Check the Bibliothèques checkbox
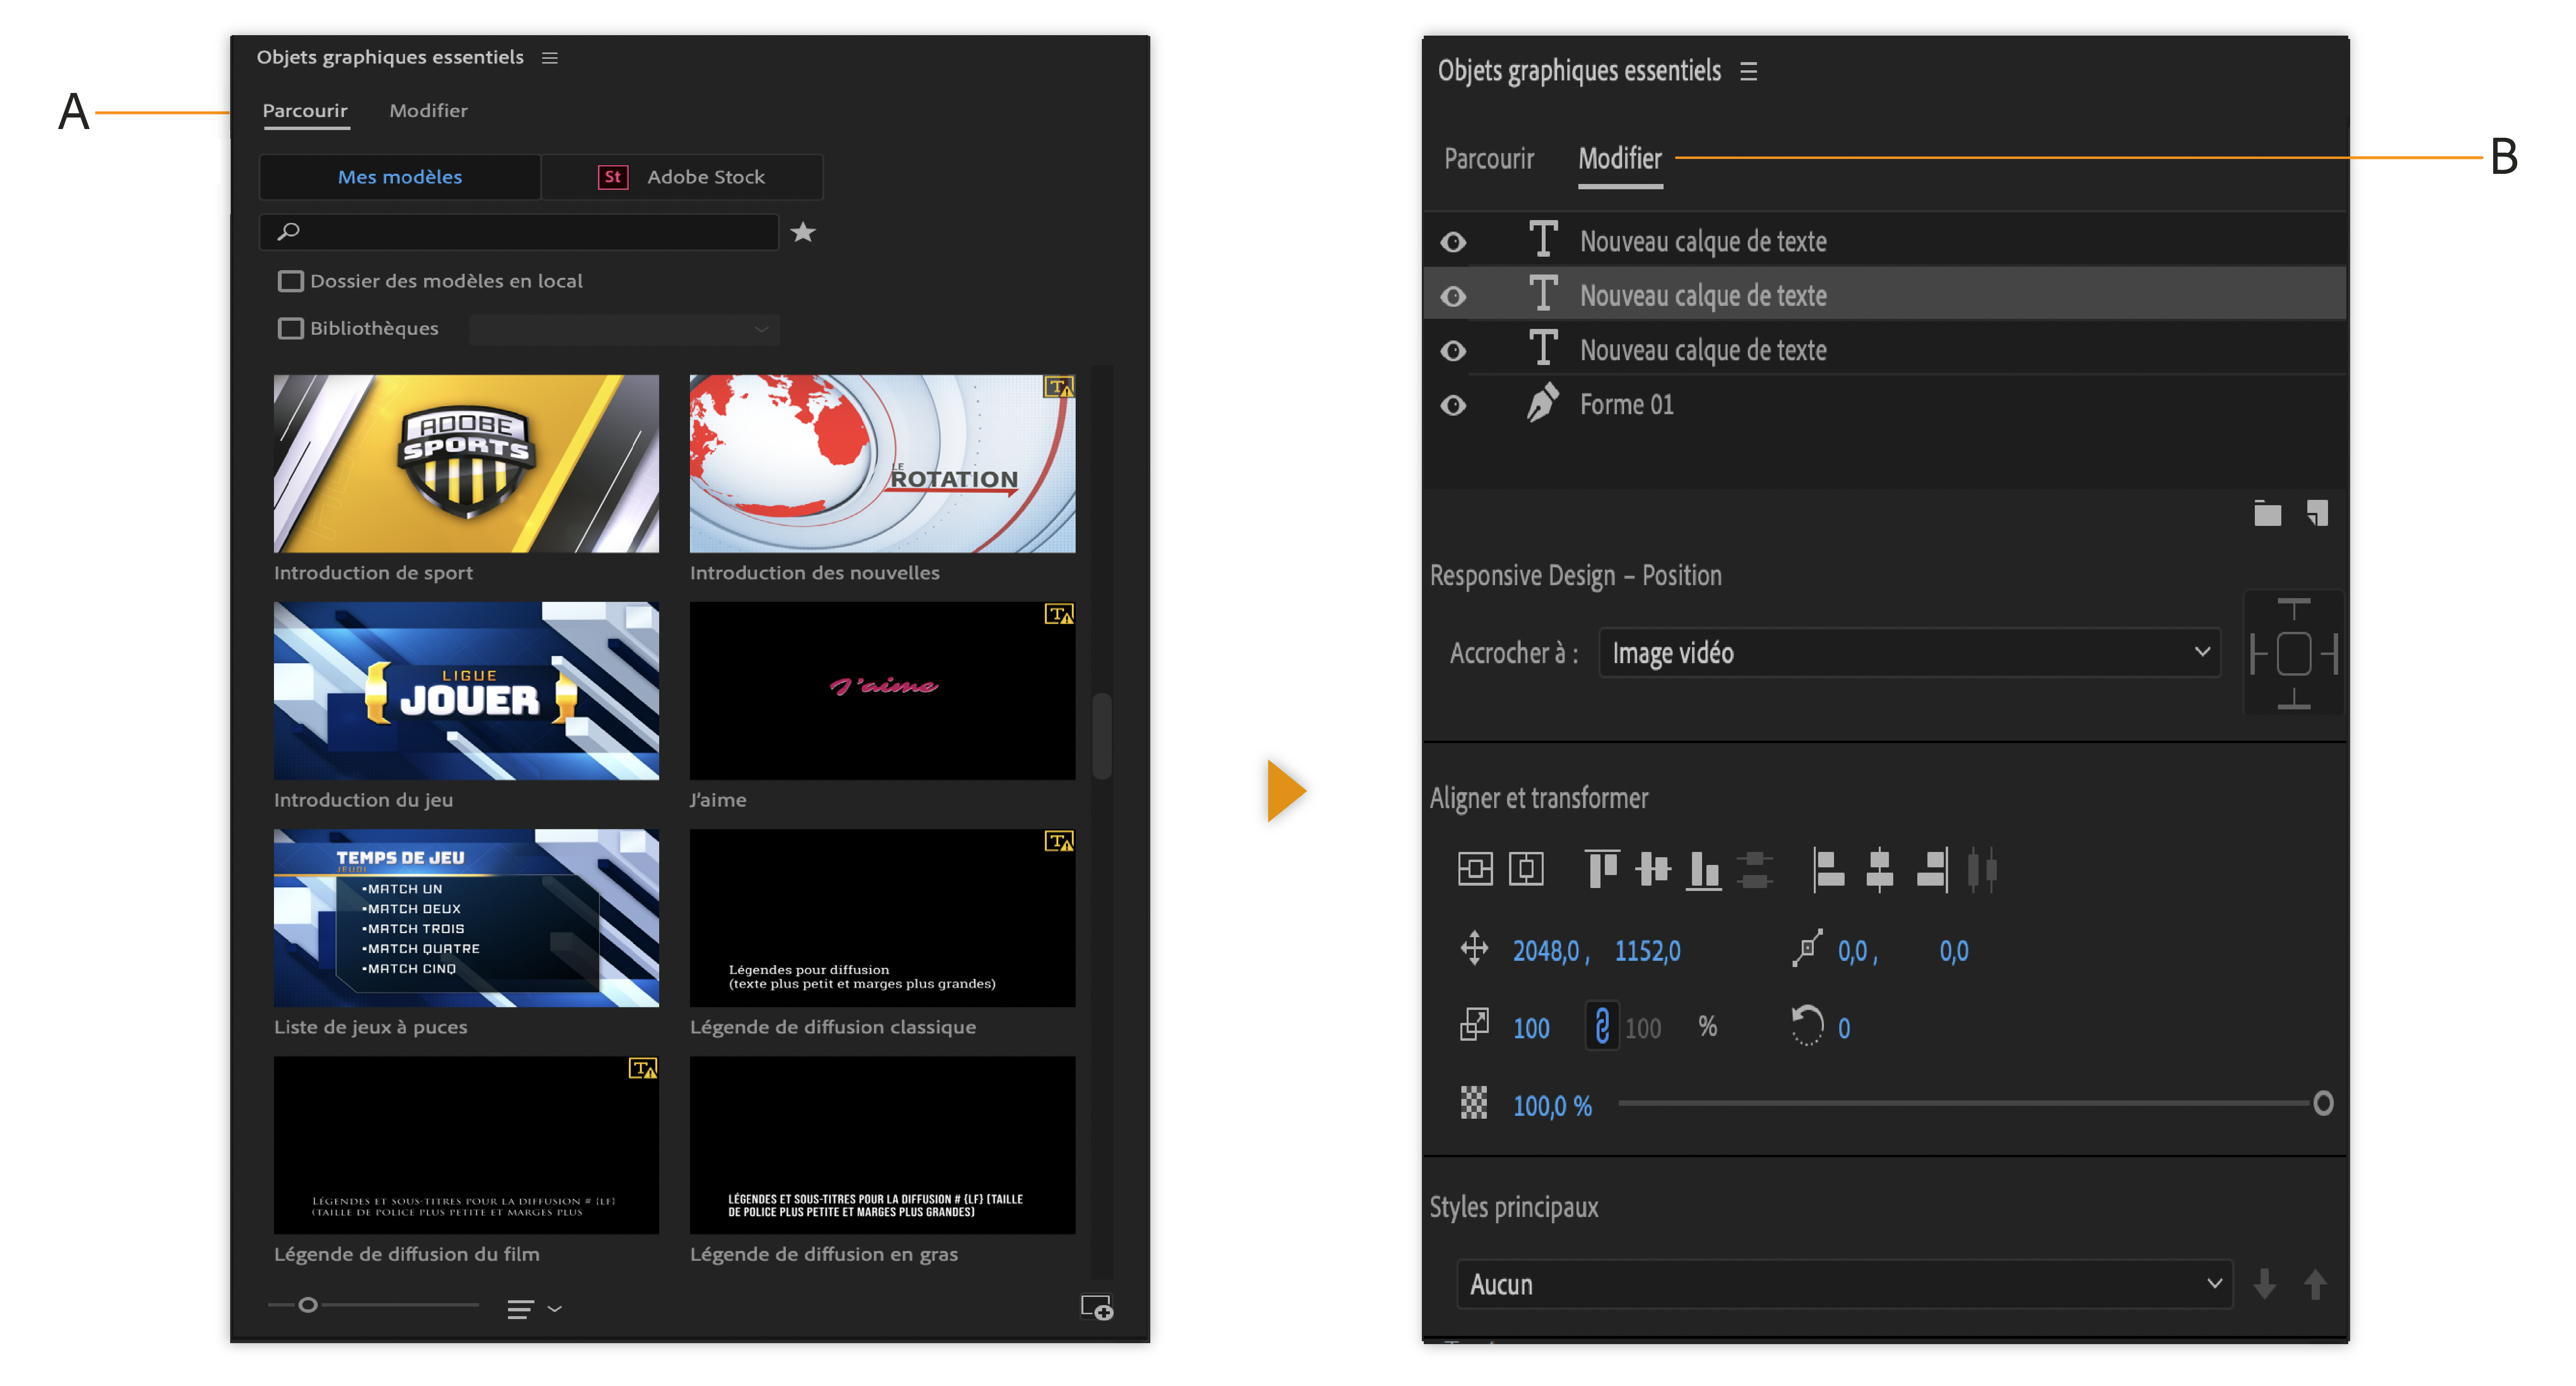Viewport: 2576px width, 1386px height. [x=290, y=328]
